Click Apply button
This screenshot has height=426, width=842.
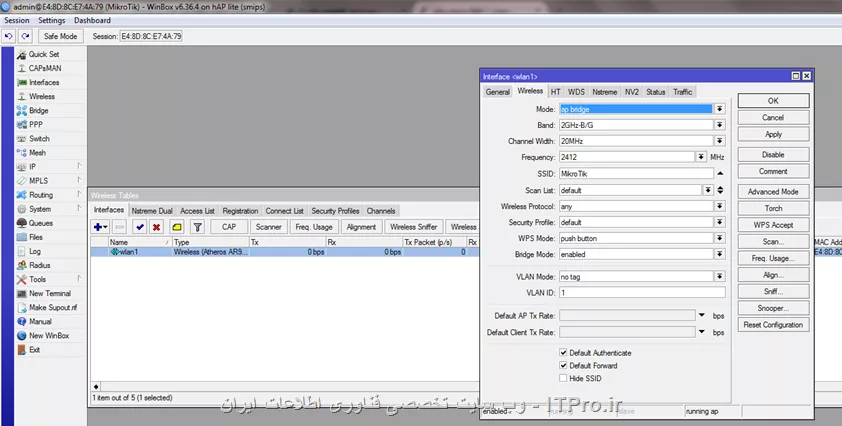pos(773,134)
